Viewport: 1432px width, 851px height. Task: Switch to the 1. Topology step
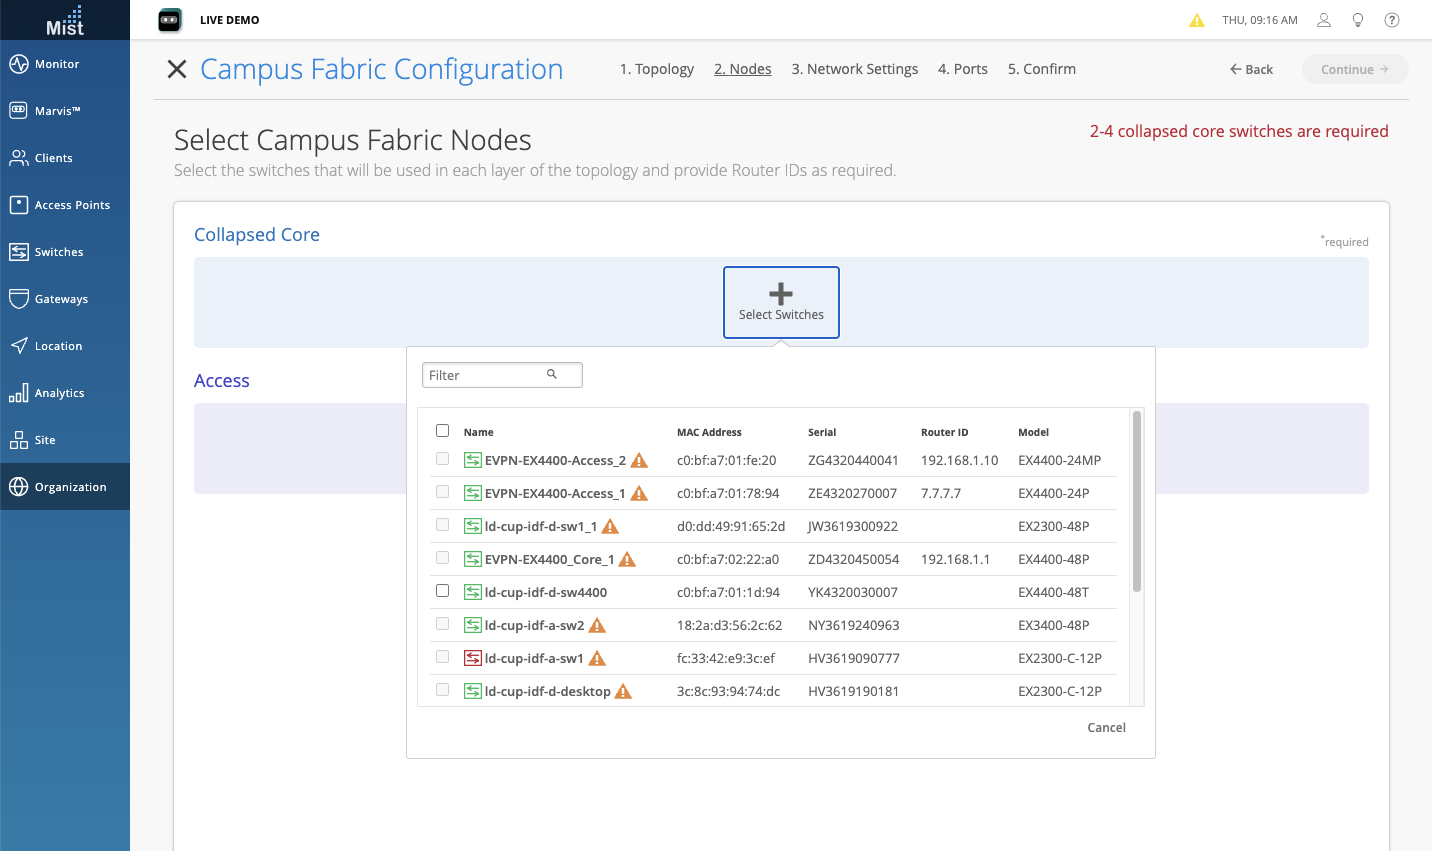click(656, 69)
